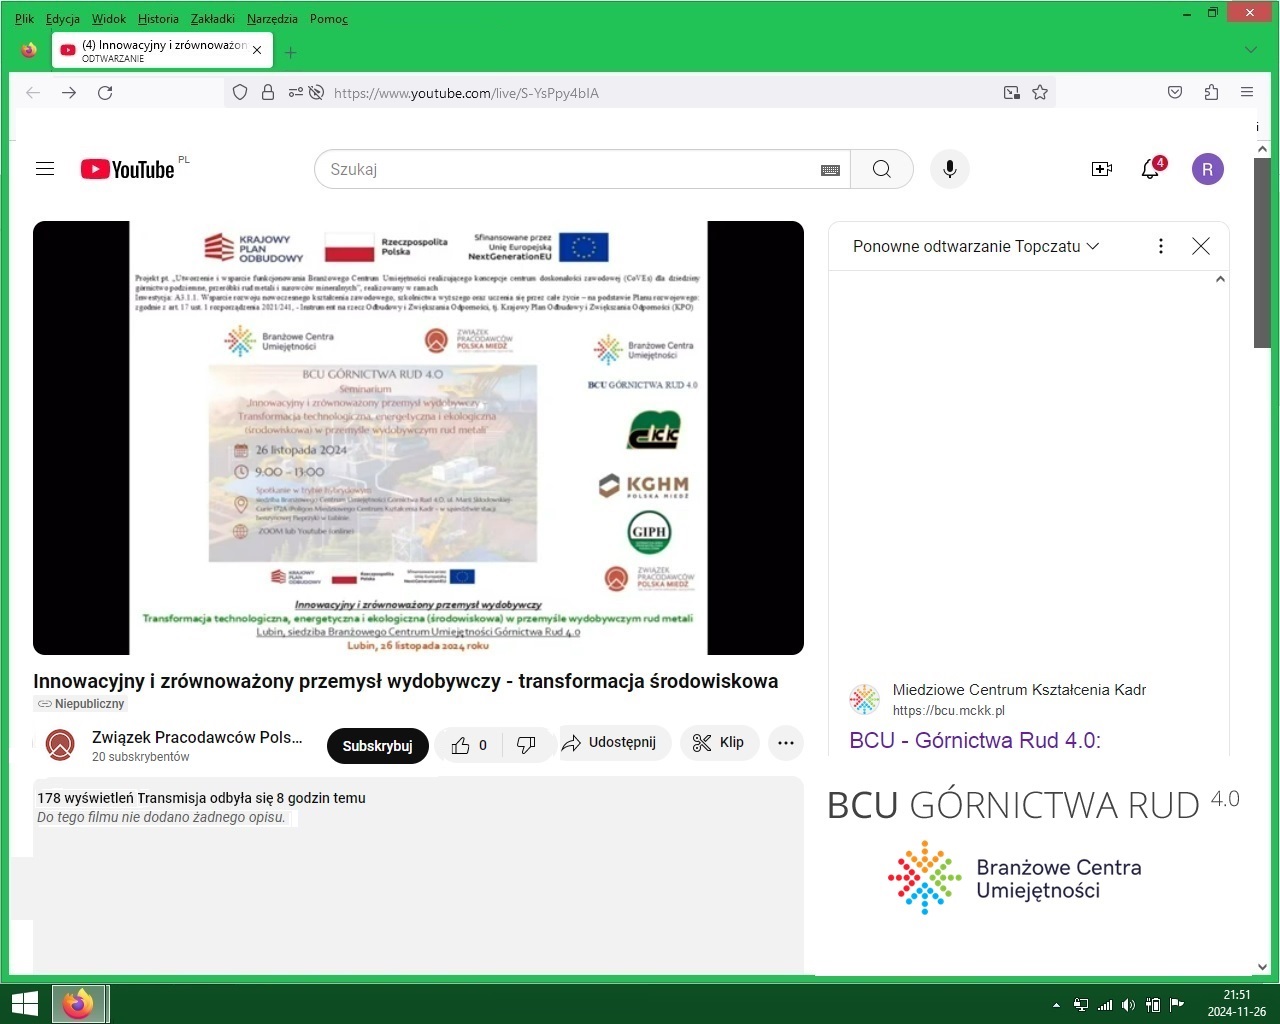Open Firefox extensions puzzle icon
Image resolution: width=1280 pixels, height=1024 pixels.
point(1211,92)
